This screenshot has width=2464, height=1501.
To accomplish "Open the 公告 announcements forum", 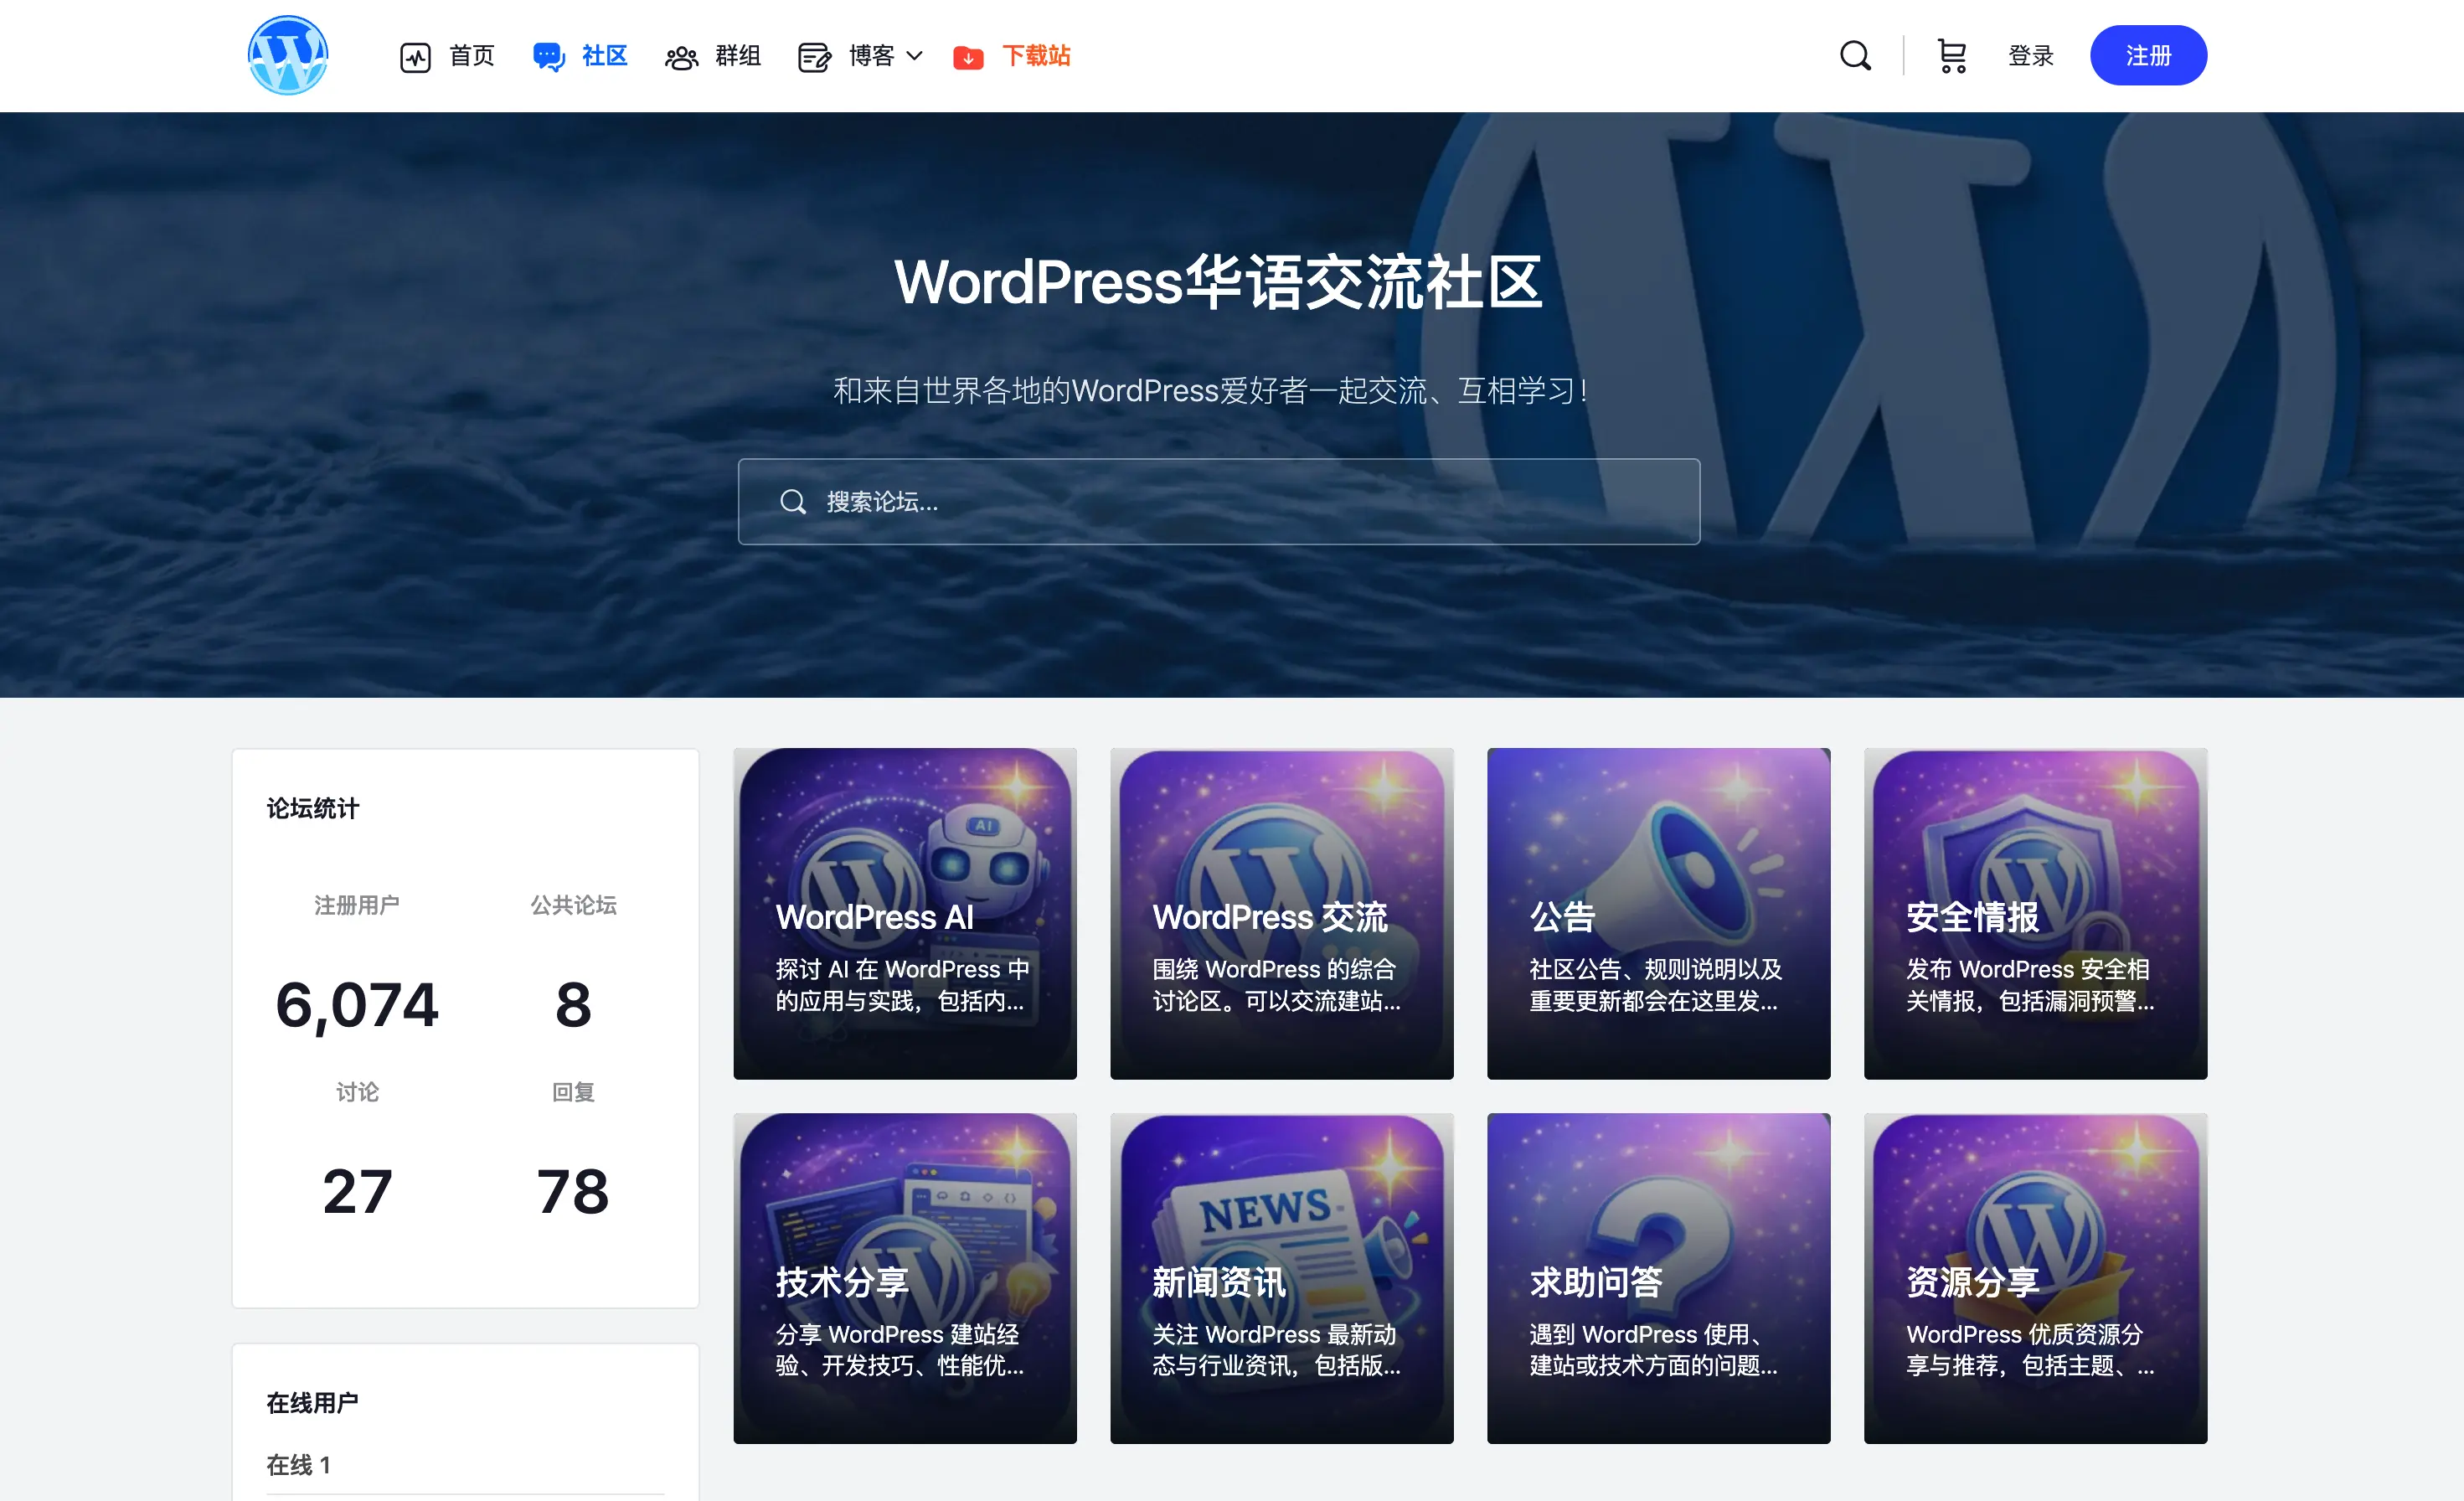I will pyautogui.click(x=1658, y=913).
